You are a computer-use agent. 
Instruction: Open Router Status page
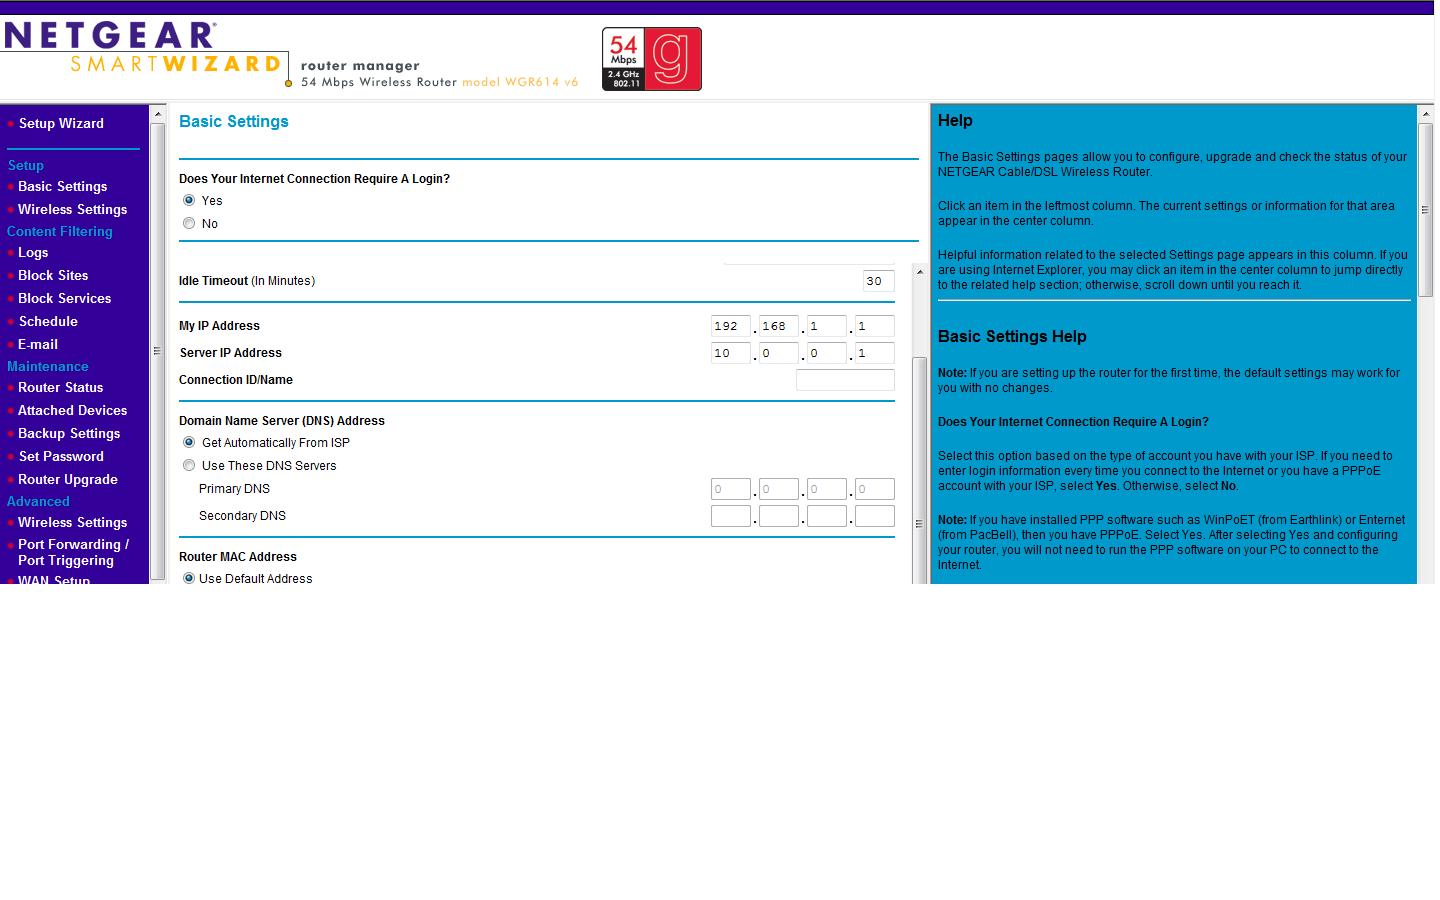coord(60,387)
